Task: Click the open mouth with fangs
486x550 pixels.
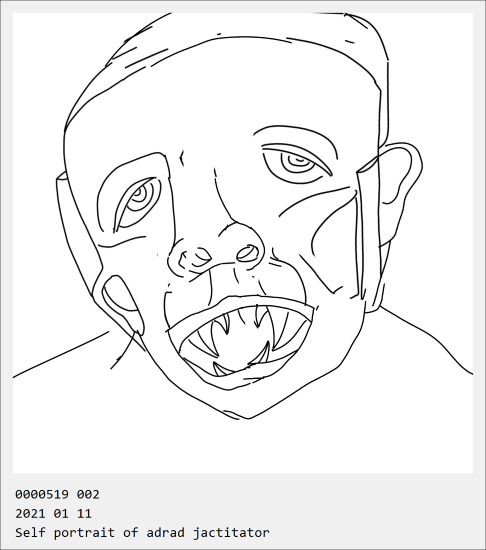Action: pos(242,342)
